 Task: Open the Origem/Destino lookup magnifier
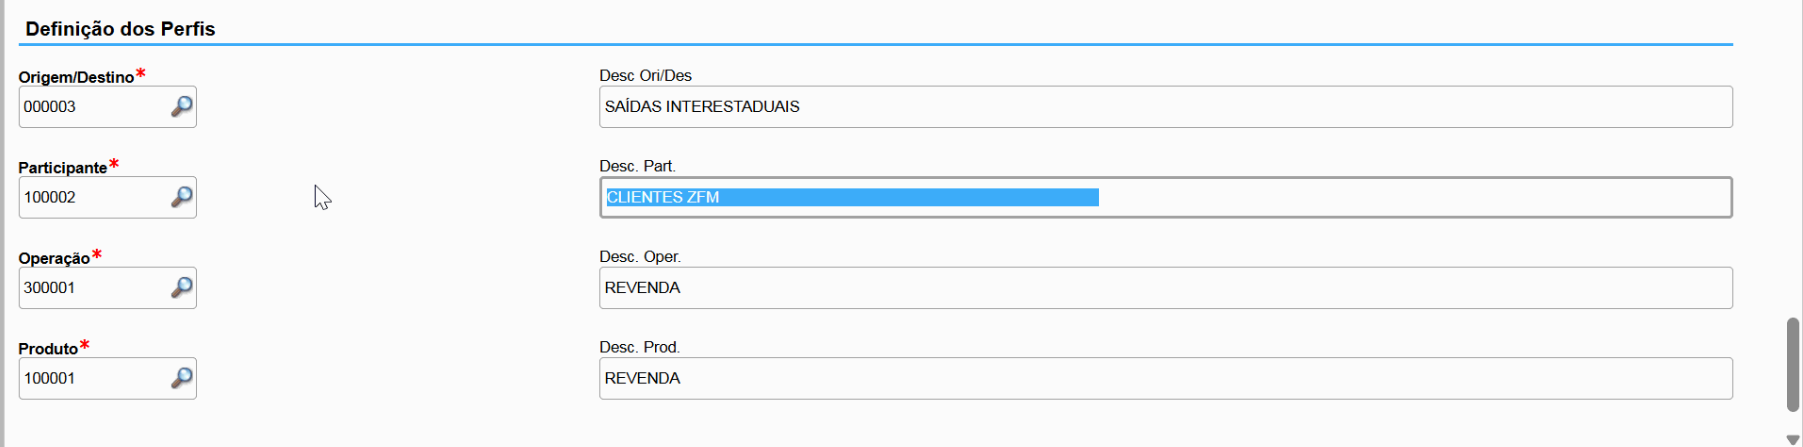point(181,106)
